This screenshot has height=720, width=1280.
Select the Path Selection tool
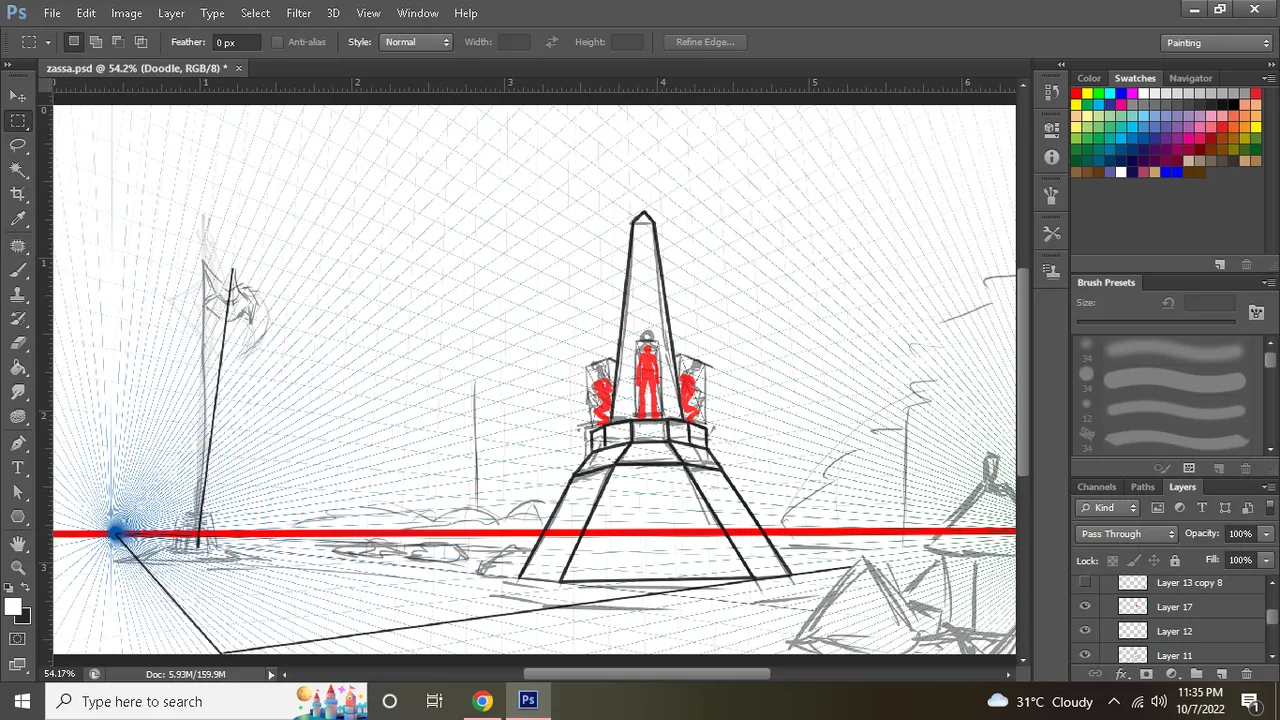[18, 492]
